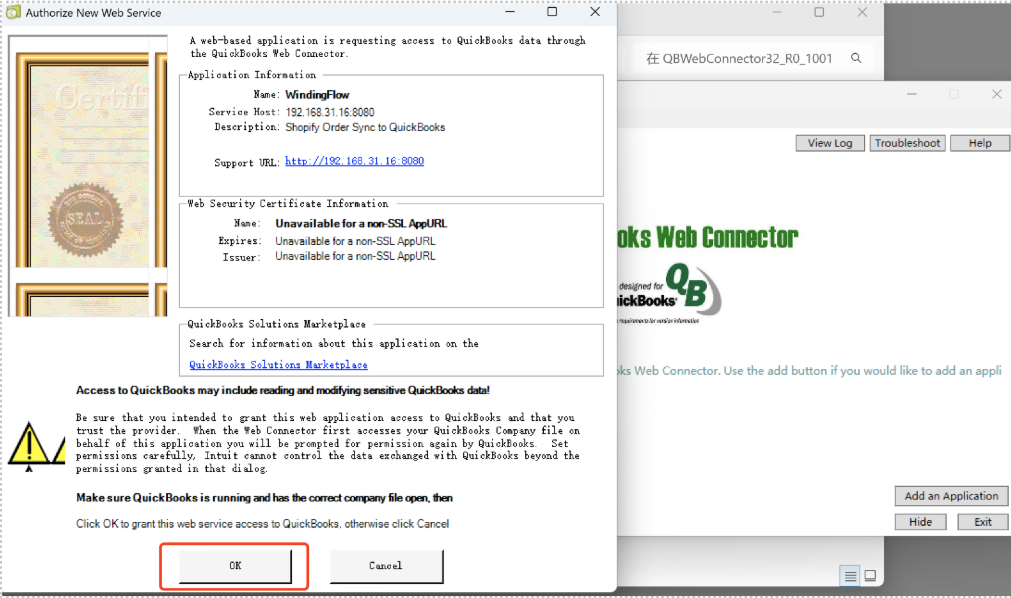Viewport: 1011px width, 598px height.
Task: Switch to details view icon in Explorer
Action: pos(850,576)
